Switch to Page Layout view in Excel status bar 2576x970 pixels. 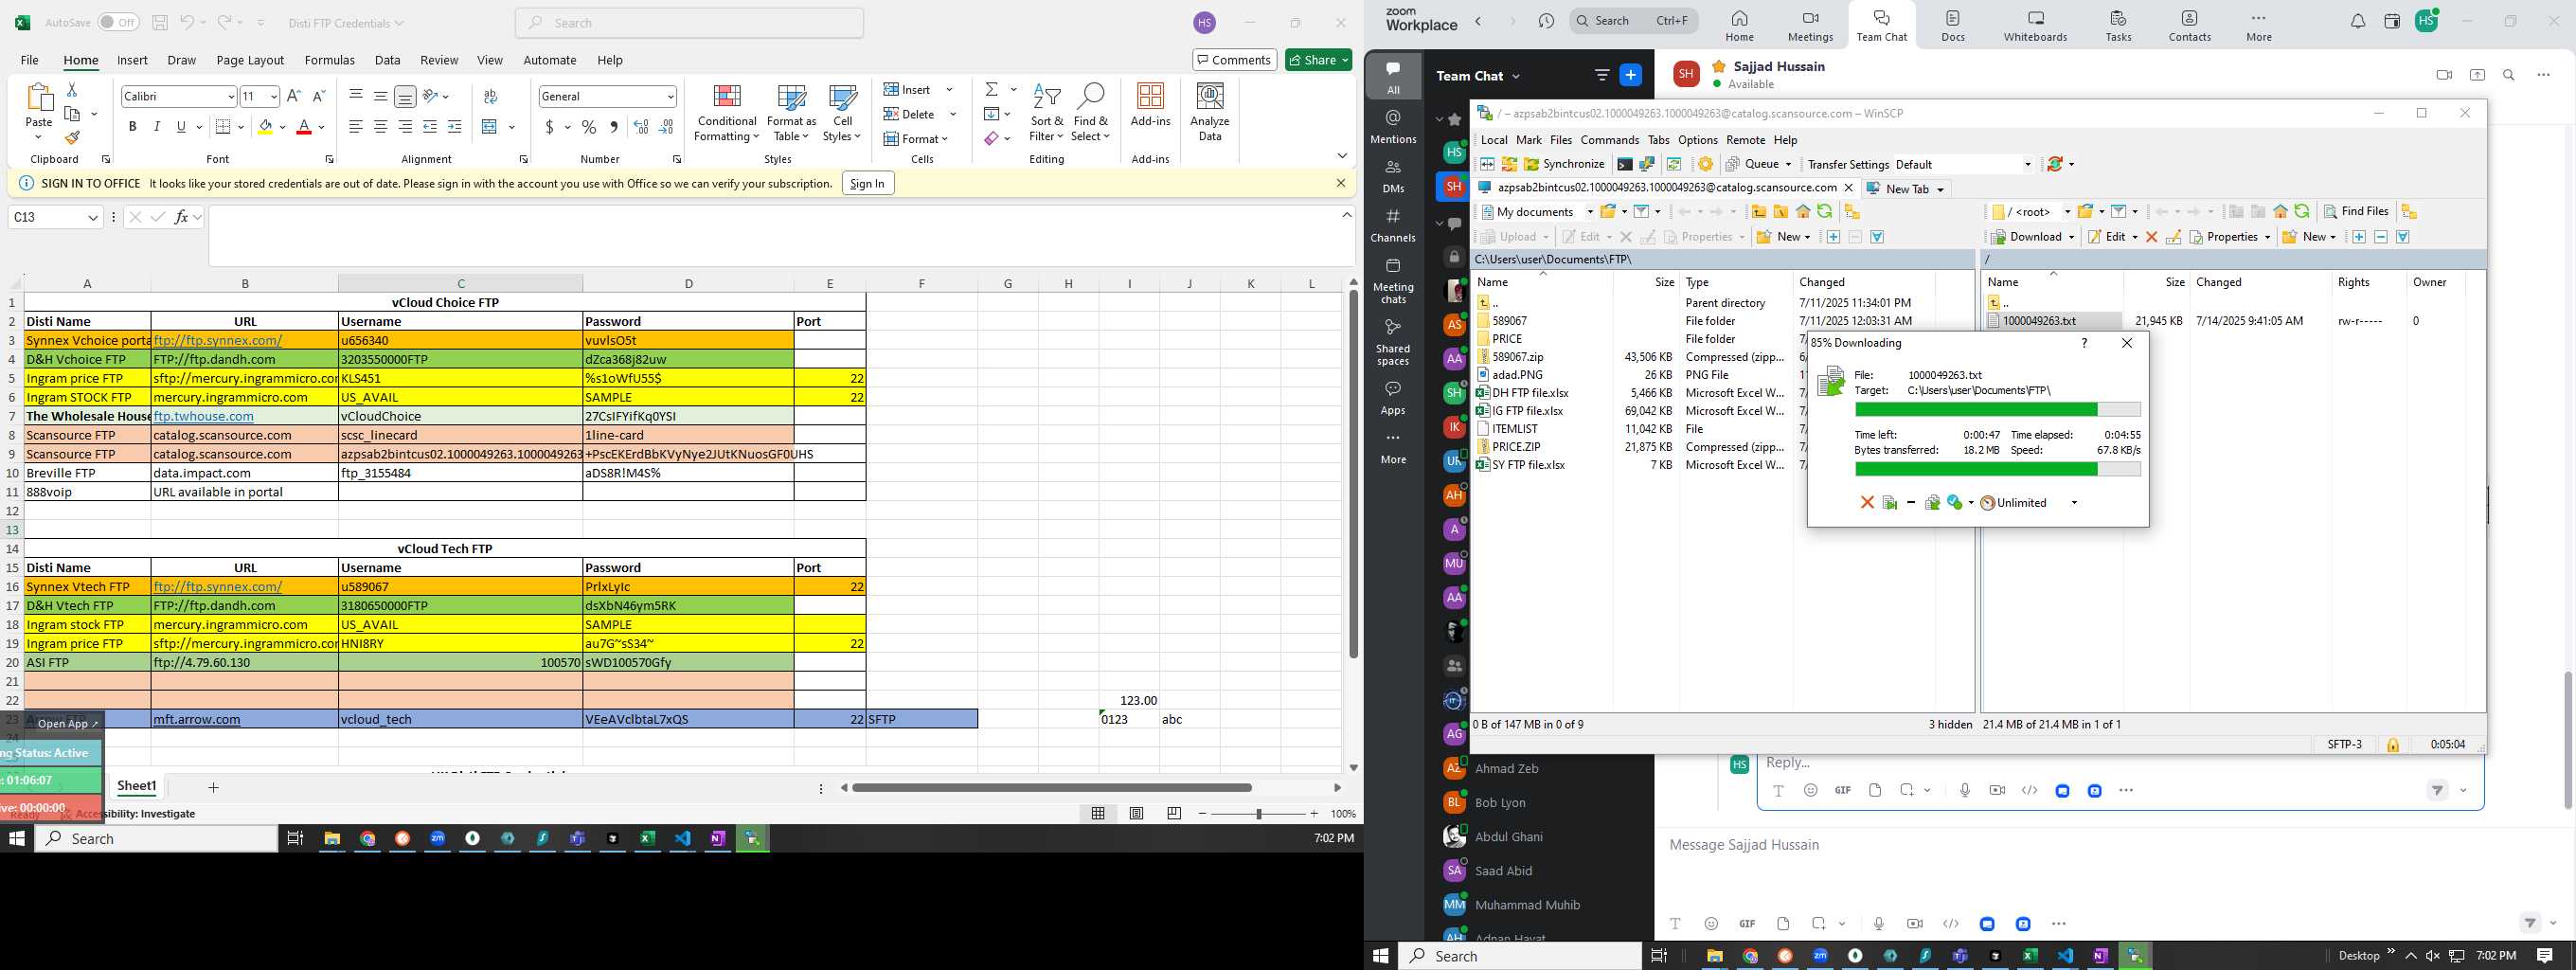[x=1136, y=814]
